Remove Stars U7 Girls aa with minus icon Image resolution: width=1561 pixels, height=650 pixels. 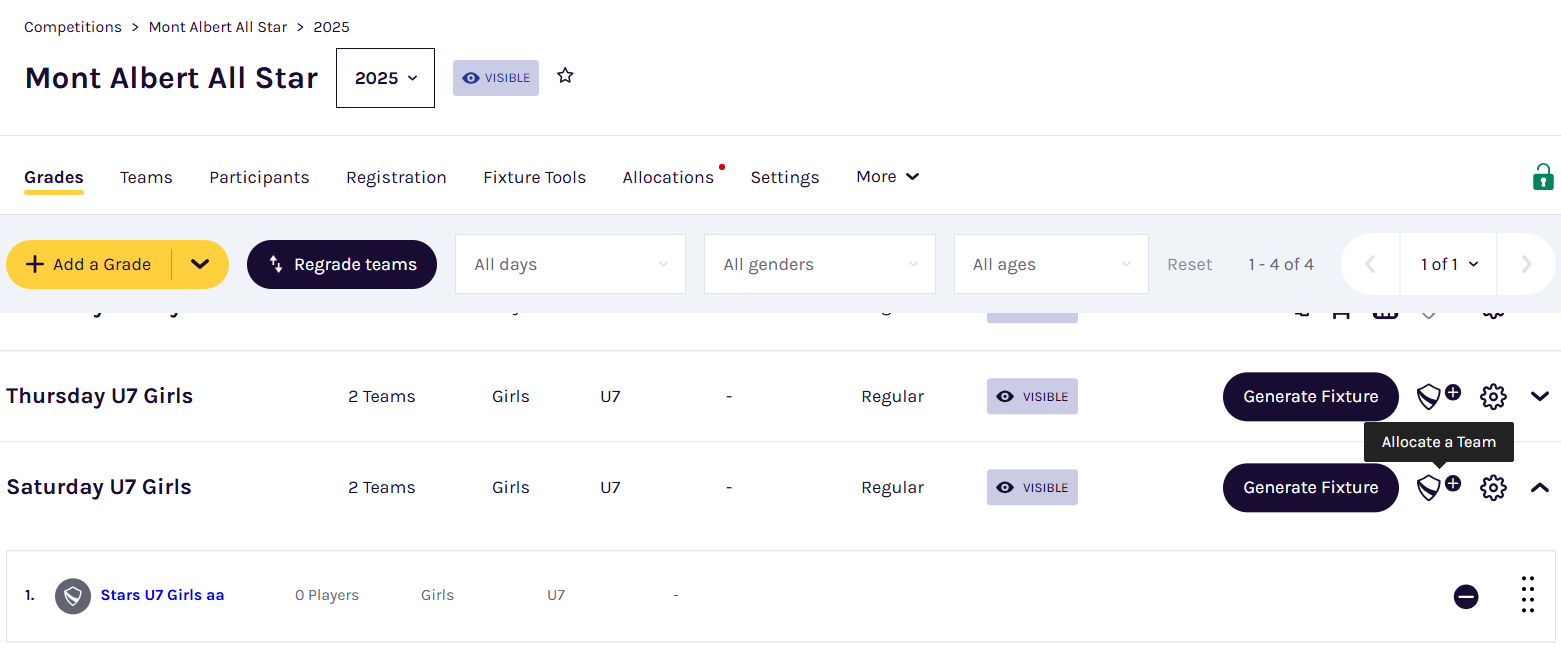point(1466,597)
